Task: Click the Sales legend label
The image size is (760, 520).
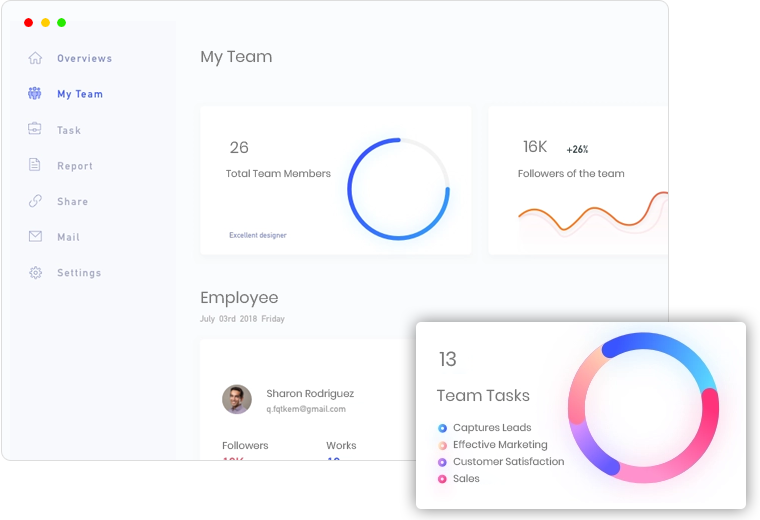Action: coord(466,478)
